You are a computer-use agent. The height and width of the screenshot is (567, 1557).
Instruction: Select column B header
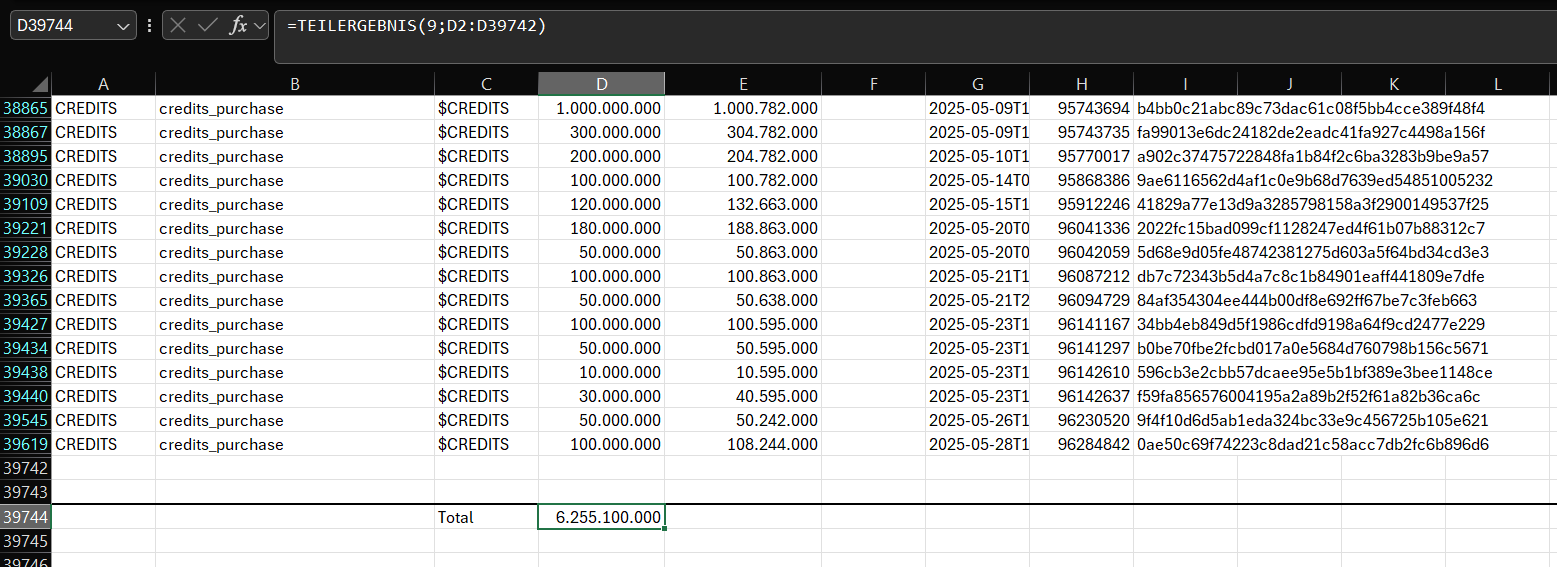pos(295,84)
